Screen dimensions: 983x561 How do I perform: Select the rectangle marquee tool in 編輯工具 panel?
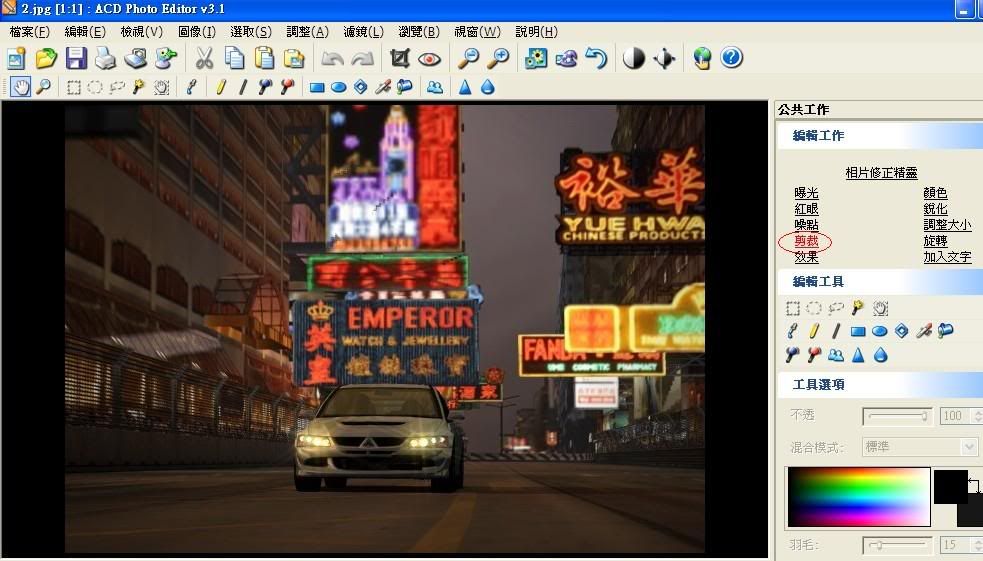click(x=793, y=309)
